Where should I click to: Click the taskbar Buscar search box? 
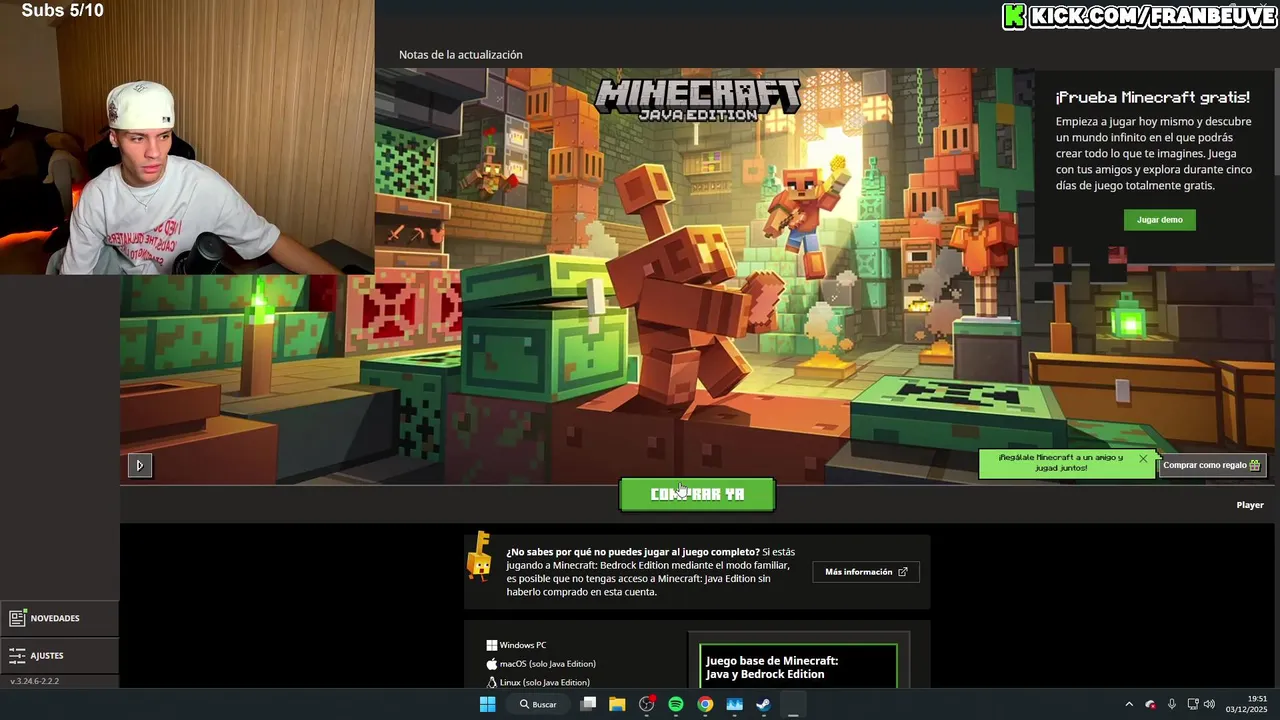pyautogui.click(x=539, y=704)
